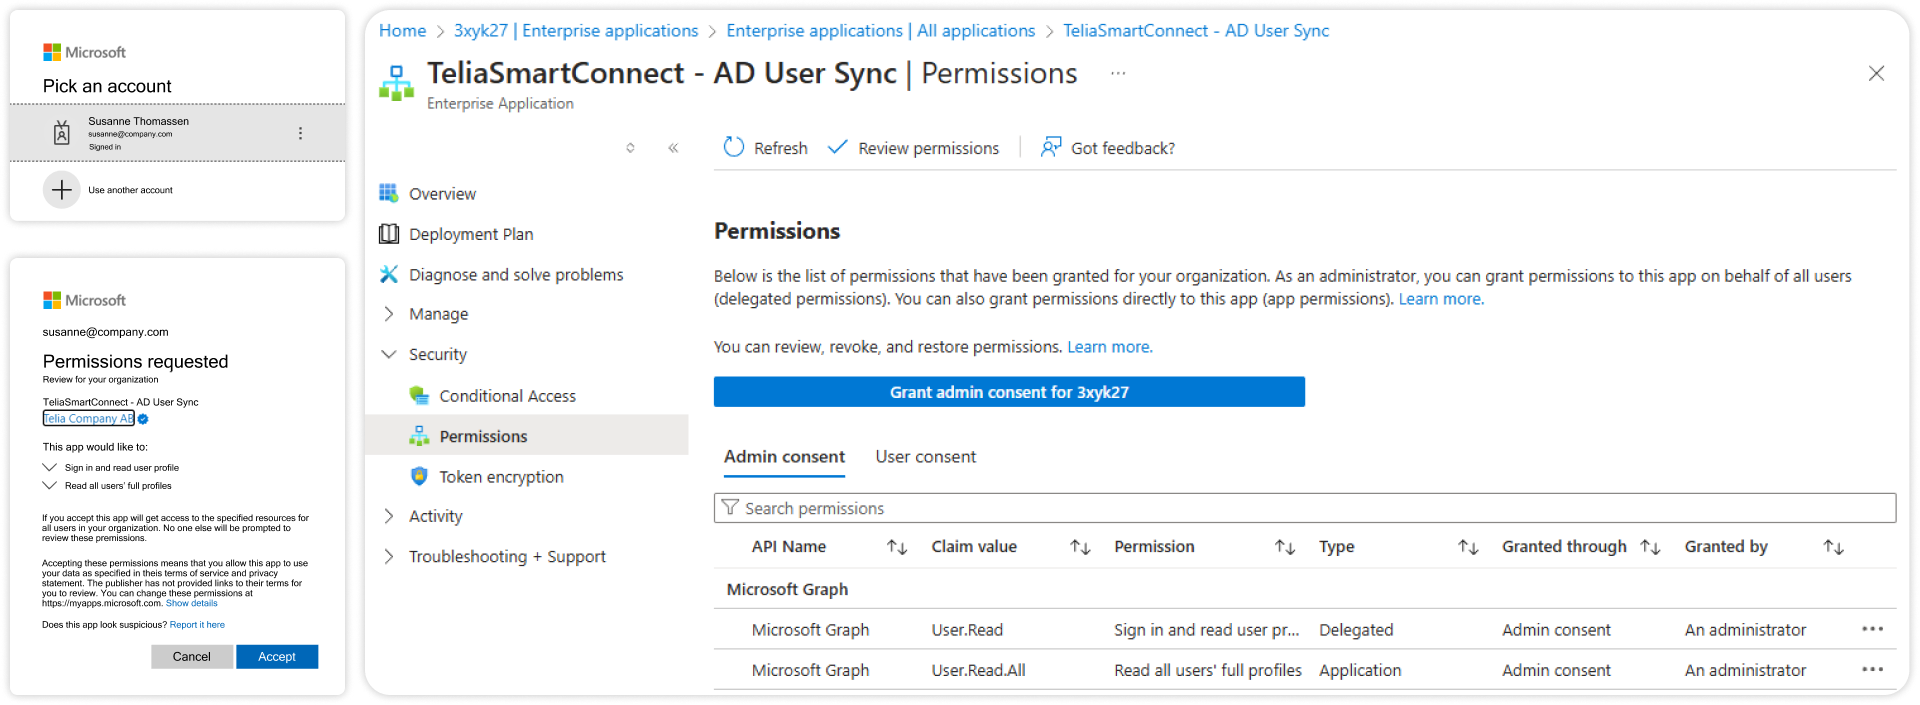The image size is (1920, 705).
Task: Open Learn more after "restore permissions"
Action: 1110,347
